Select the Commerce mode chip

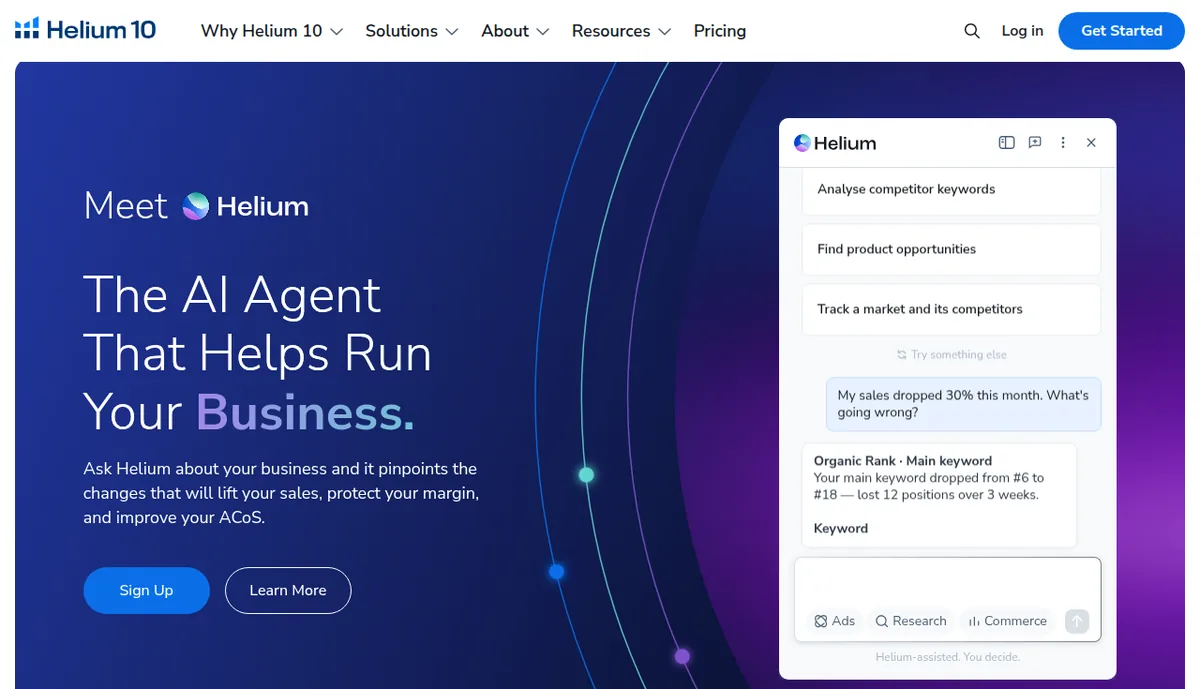click(x=1007, y=621)
